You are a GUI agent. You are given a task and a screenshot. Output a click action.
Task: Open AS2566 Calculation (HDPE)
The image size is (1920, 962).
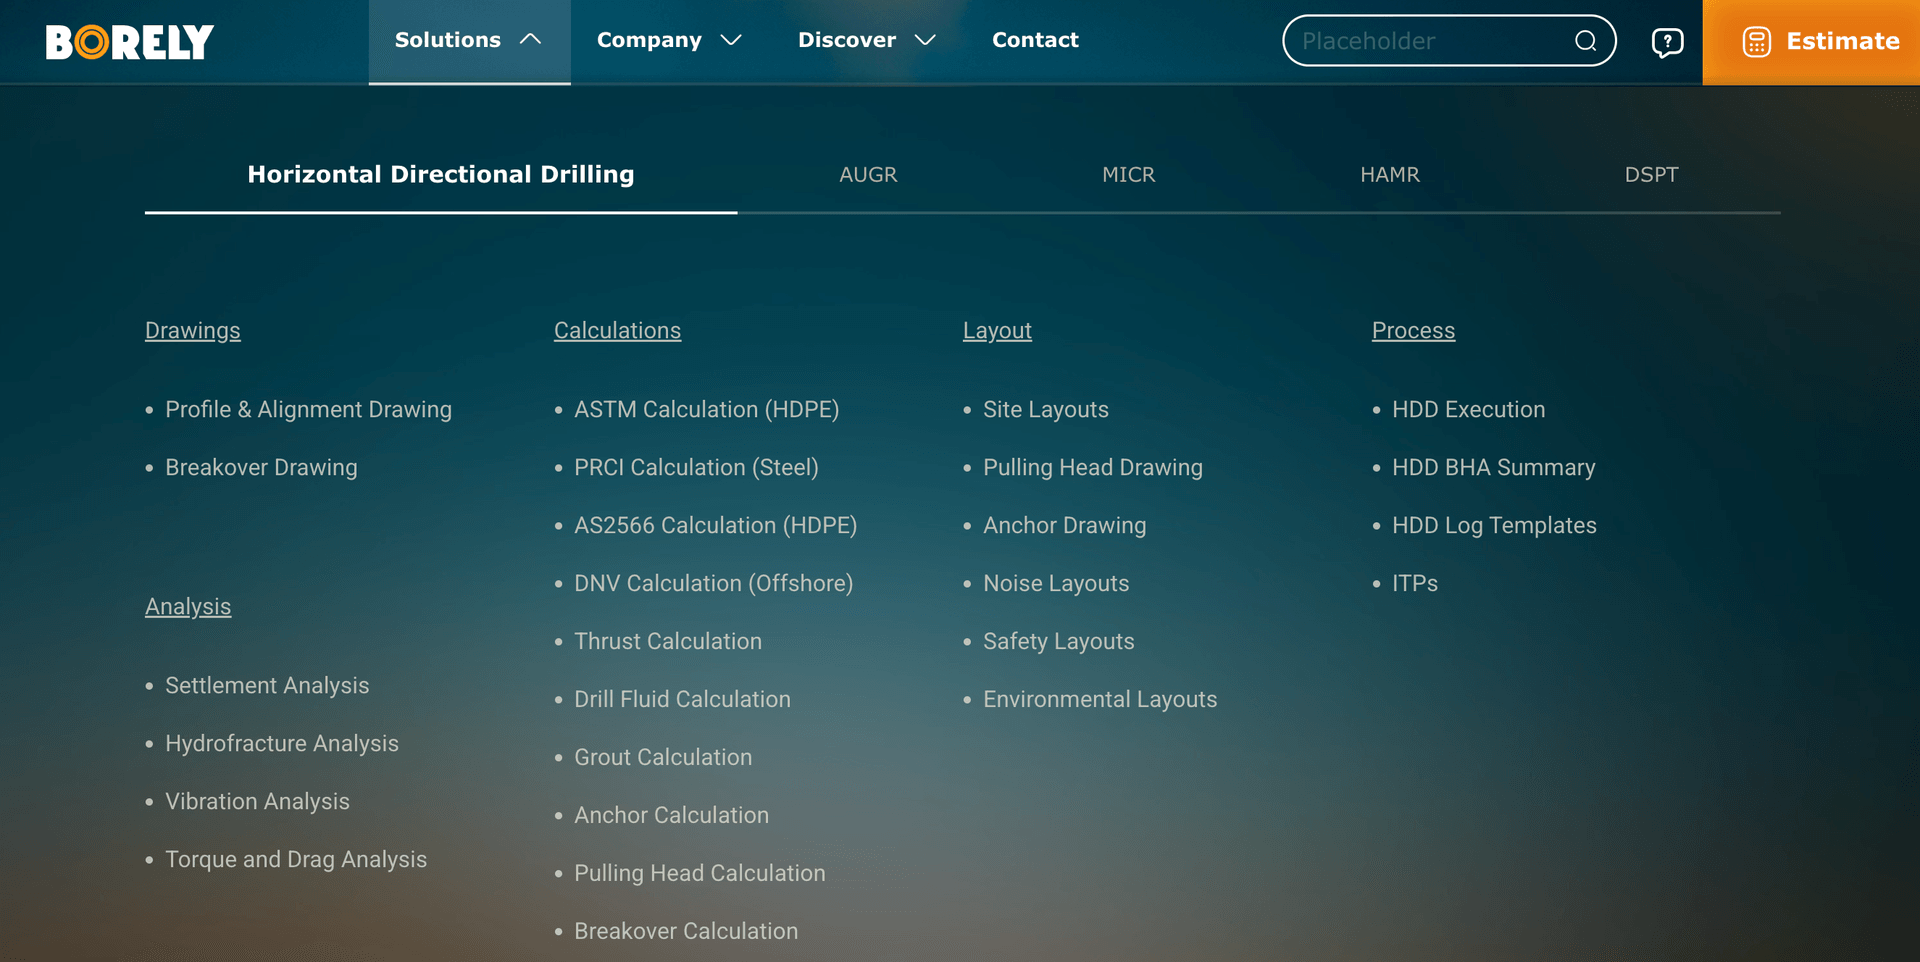click(x=715, y=526)
